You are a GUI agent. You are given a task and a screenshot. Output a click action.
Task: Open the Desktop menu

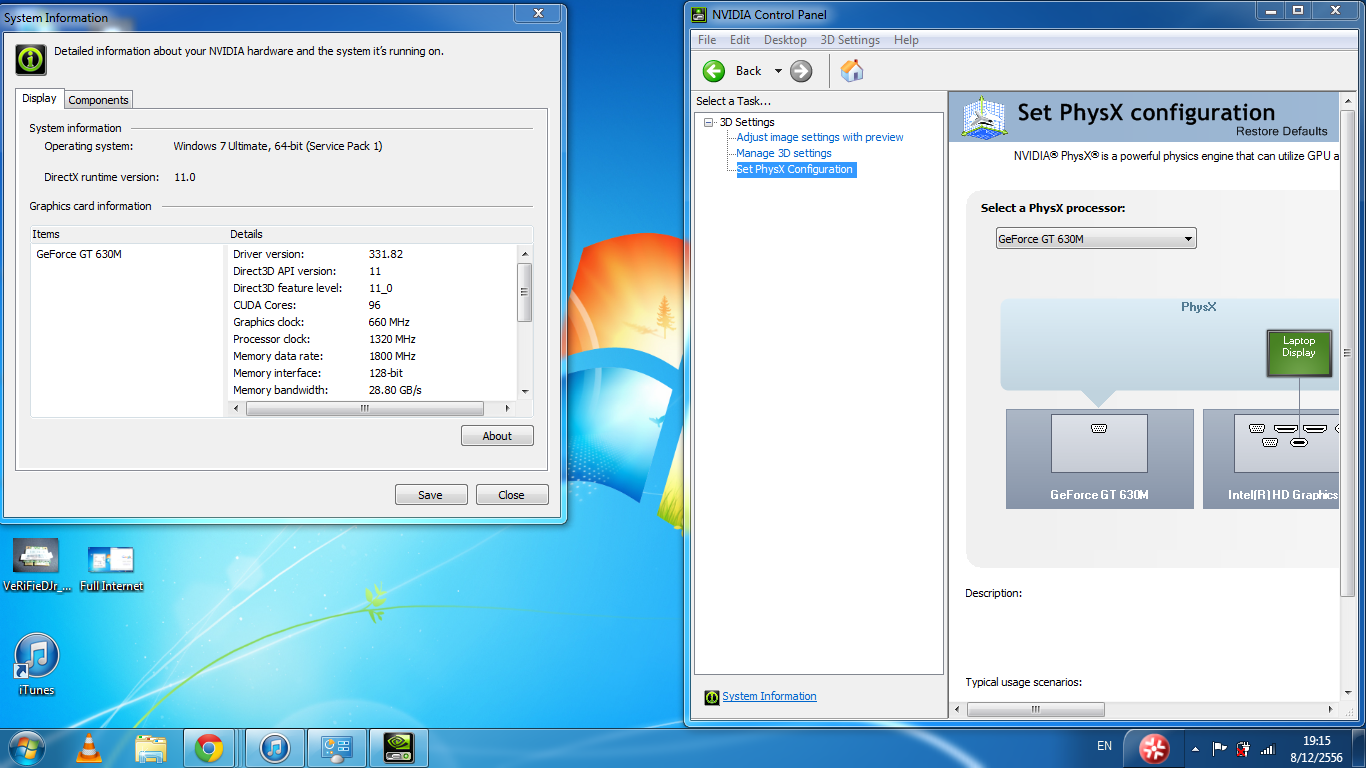[785, 40]
